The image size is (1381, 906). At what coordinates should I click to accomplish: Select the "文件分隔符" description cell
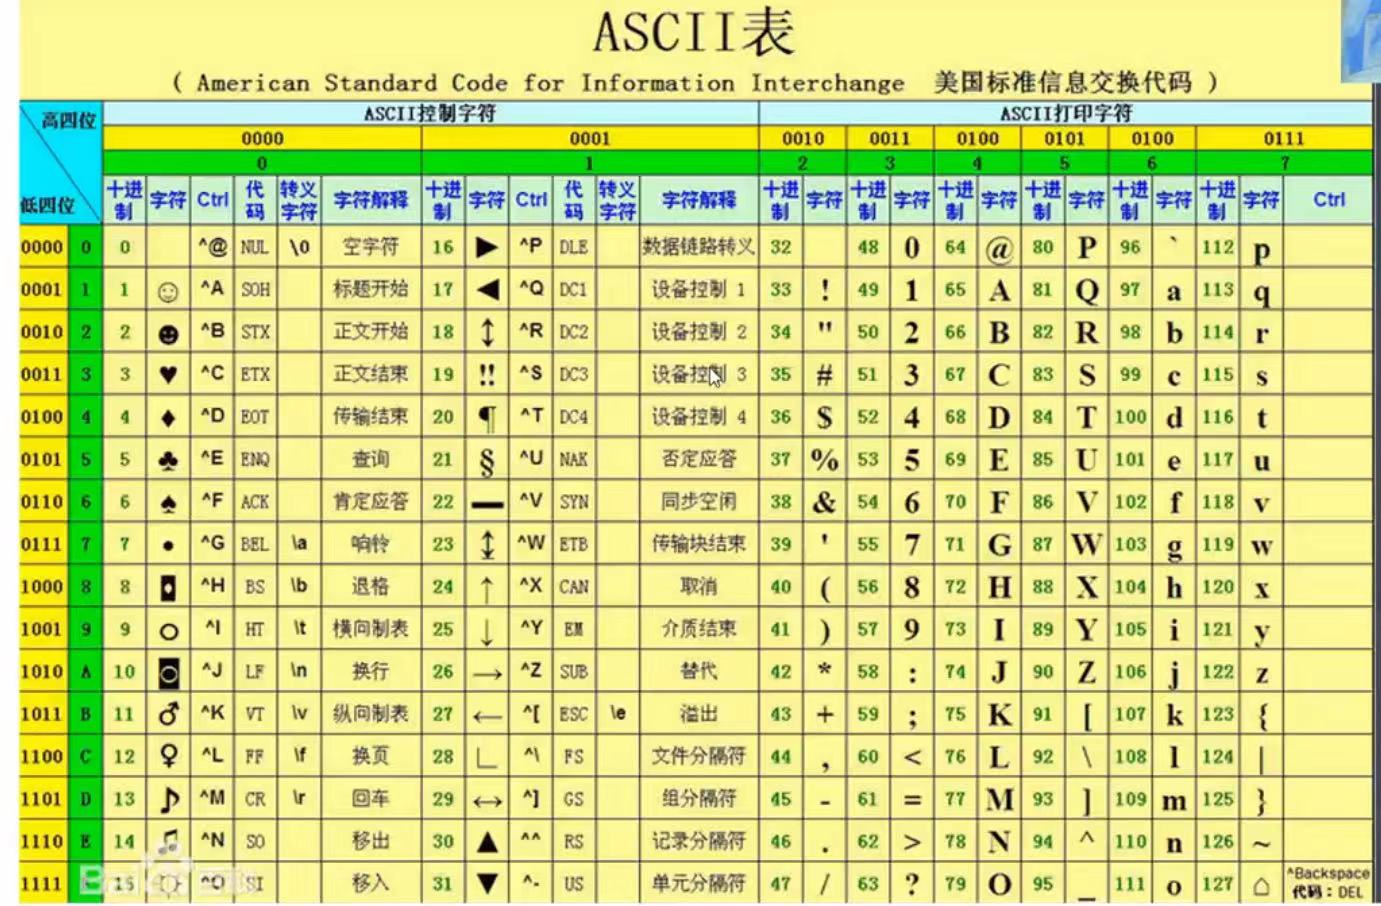(698, 756)
